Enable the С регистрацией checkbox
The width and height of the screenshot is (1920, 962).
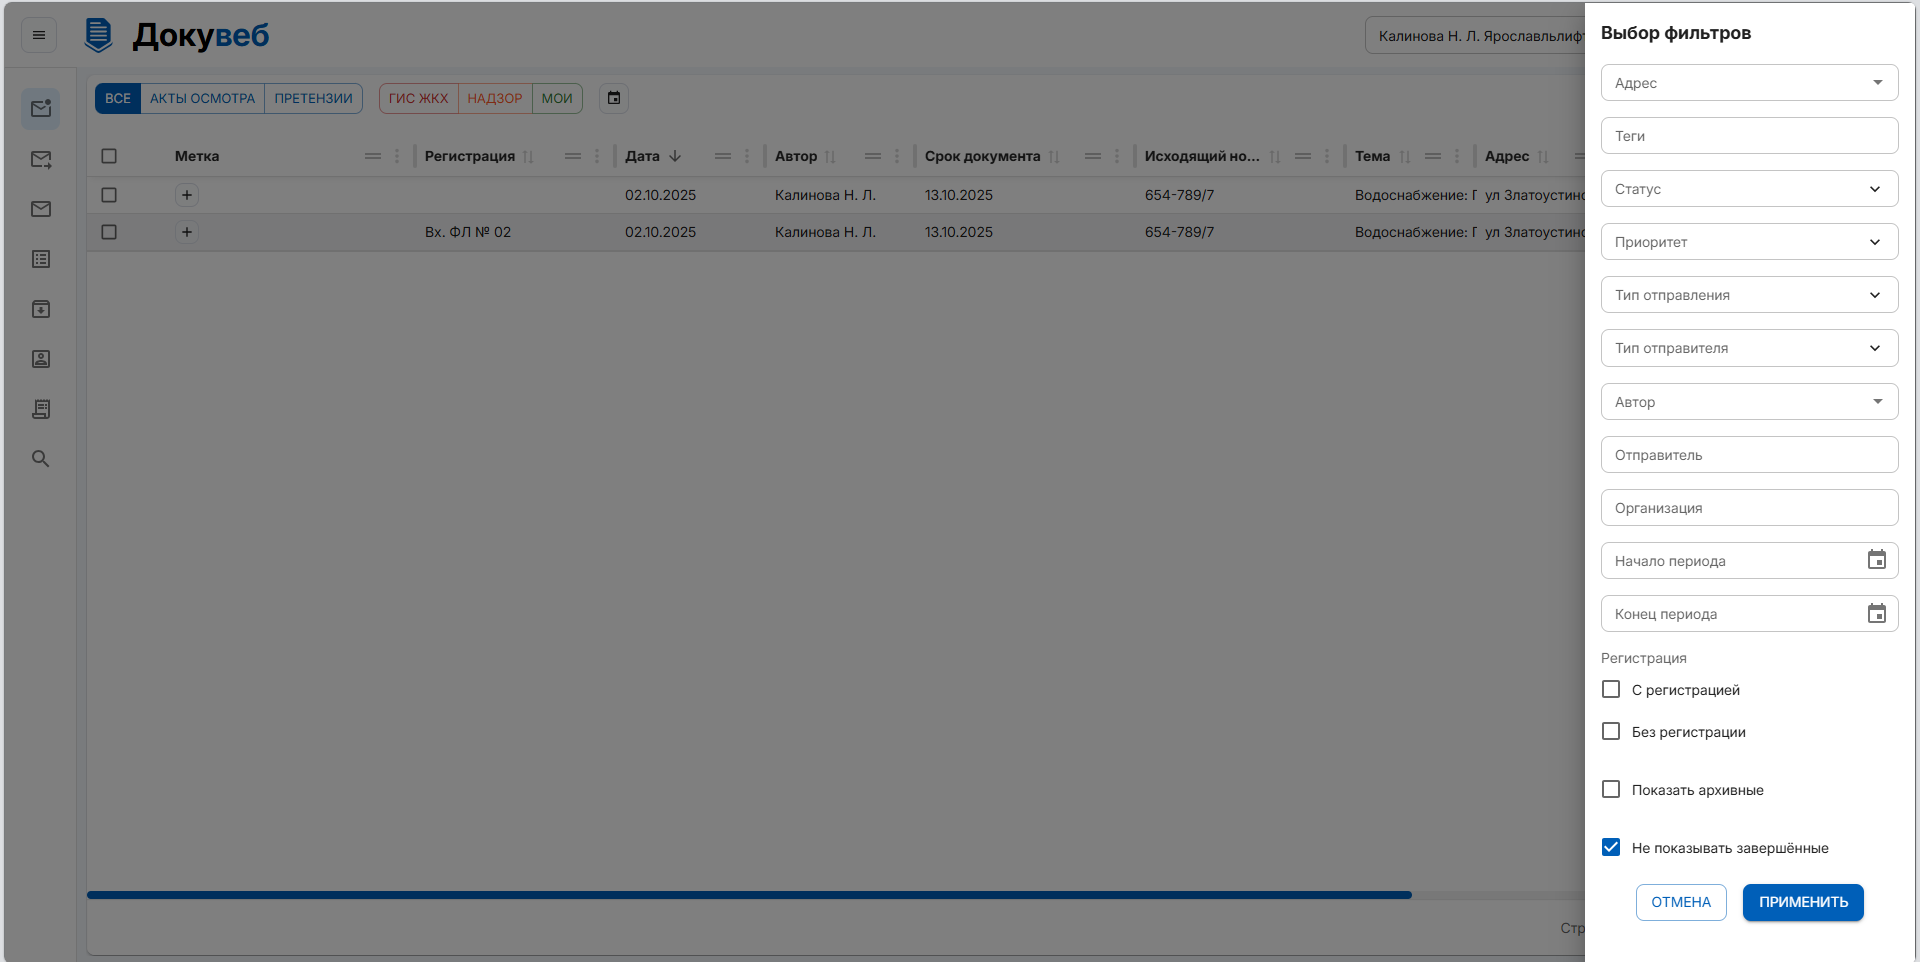(1611, 690)
